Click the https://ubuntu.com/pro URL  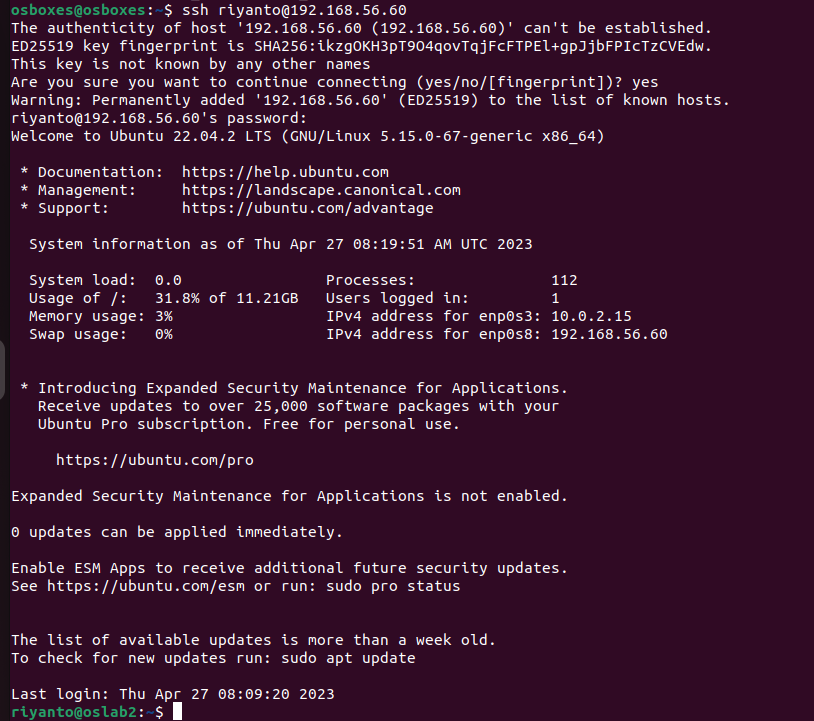tap(155, 460)
